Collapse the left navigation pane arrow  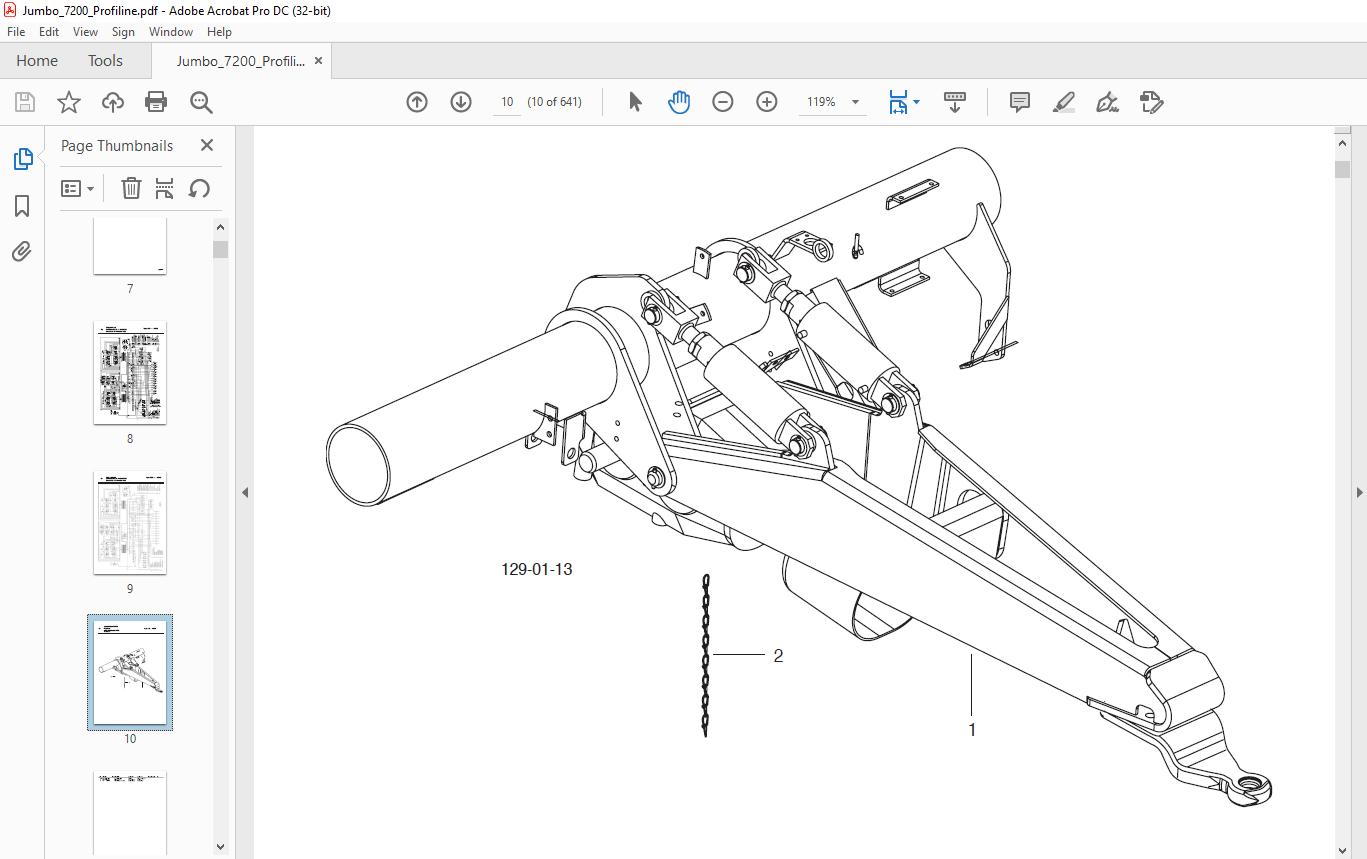245,492
